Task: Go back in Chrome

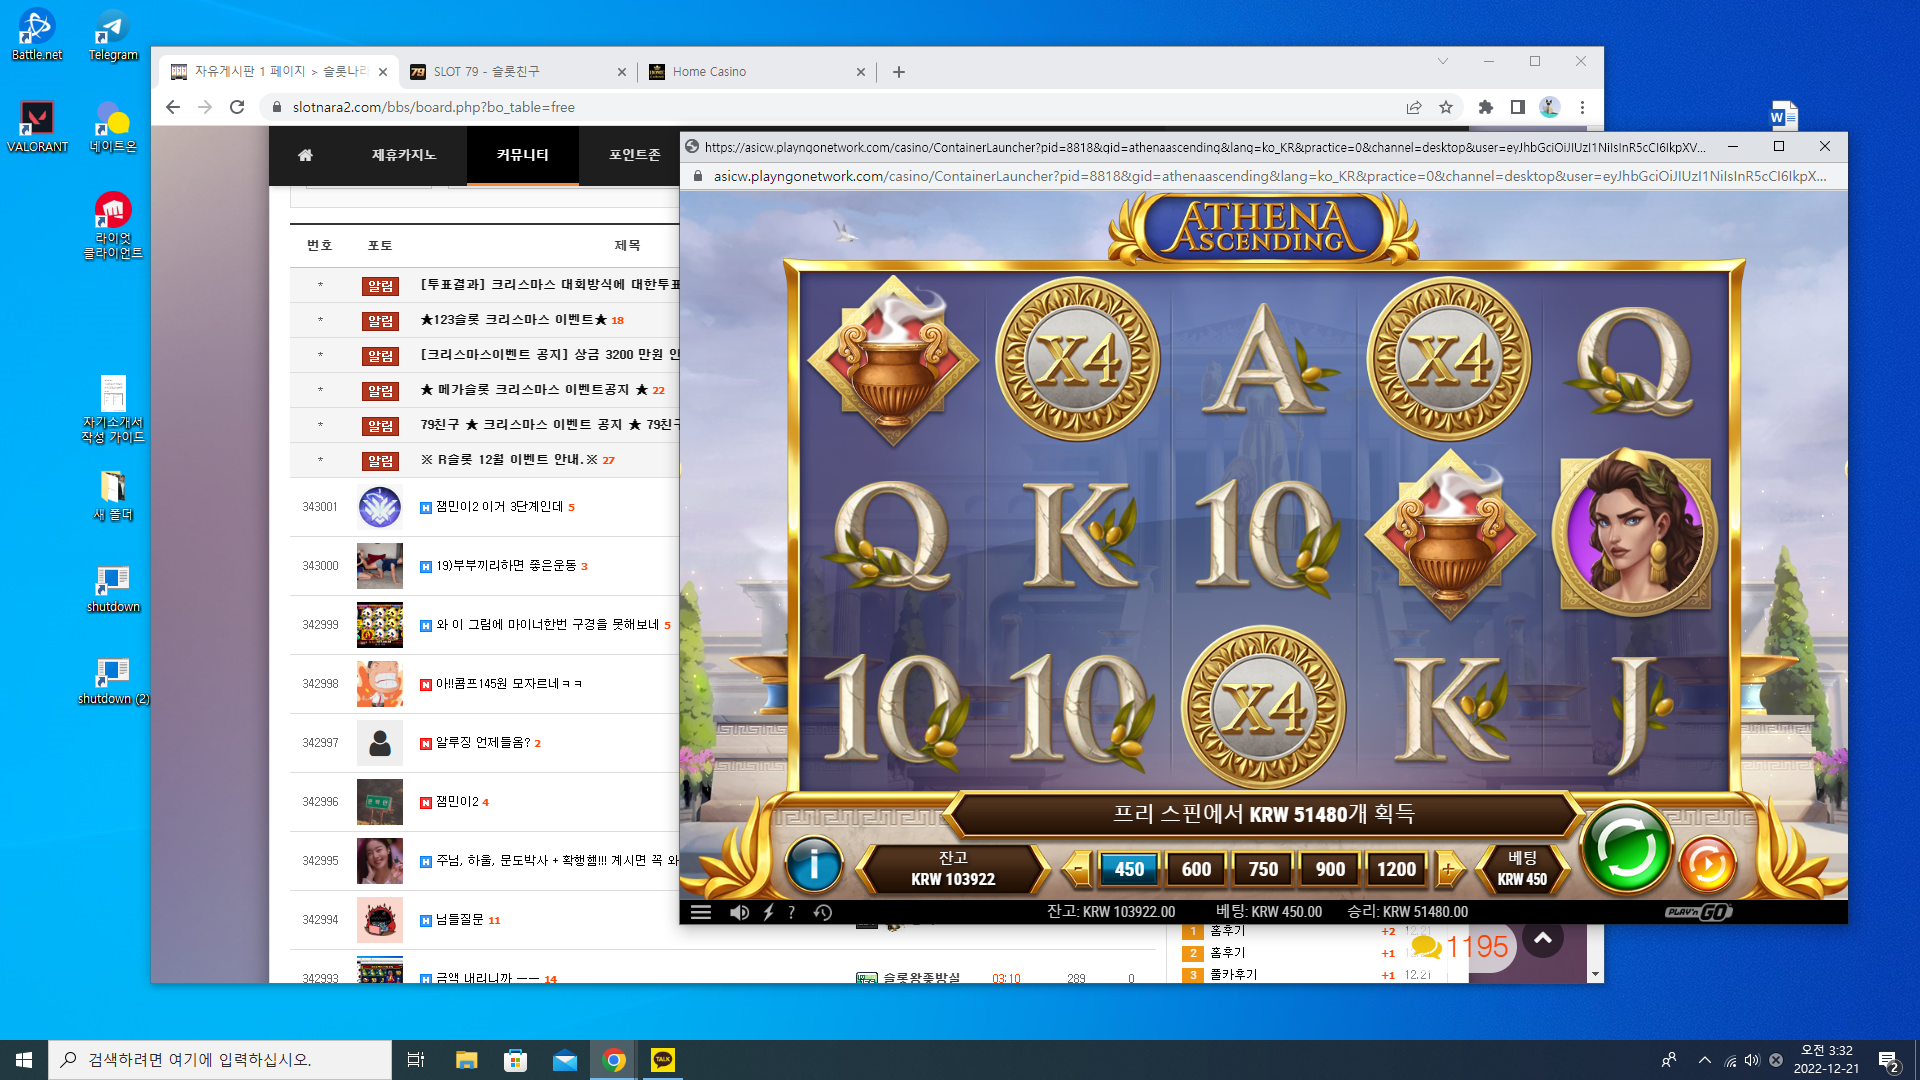Action: (x=173, y=107)
